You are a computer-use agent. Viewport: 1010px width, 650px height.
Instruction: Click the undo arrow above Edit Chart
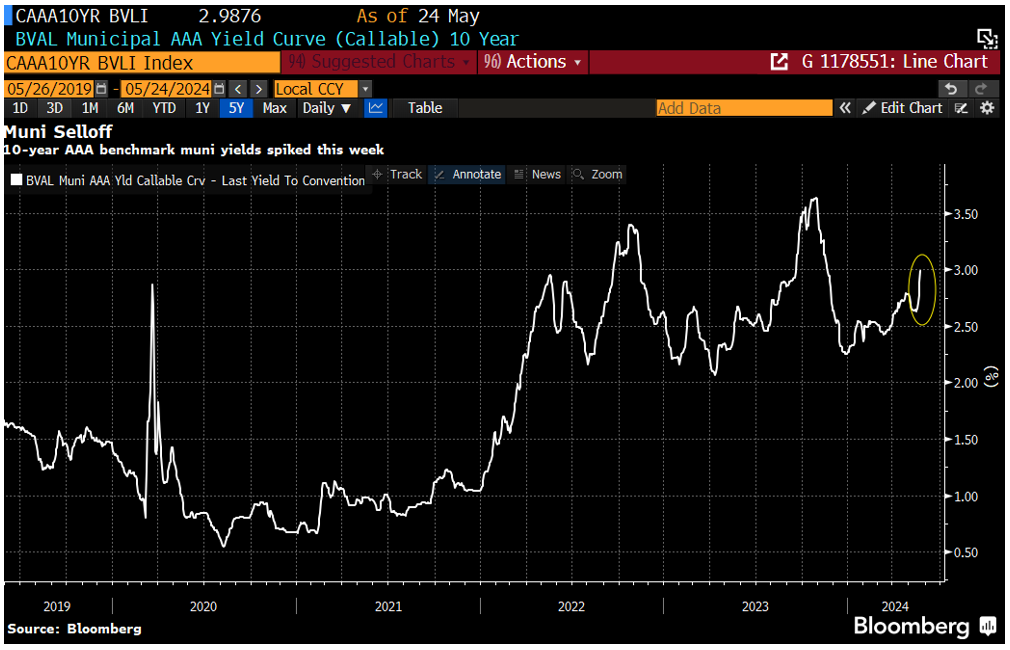950,88
